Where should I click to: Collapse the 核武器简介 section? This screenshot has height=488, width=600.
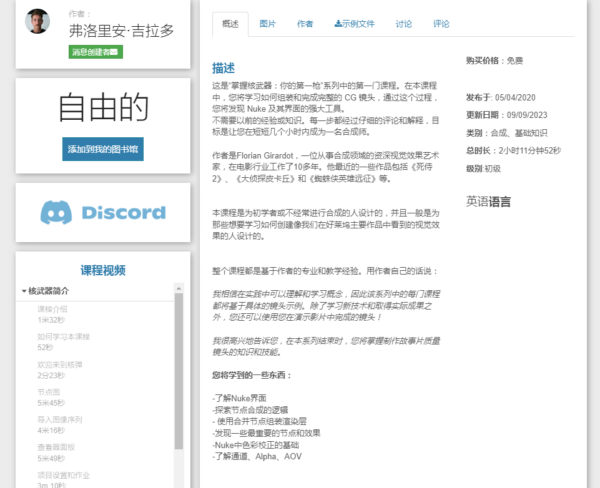(46, 291)
